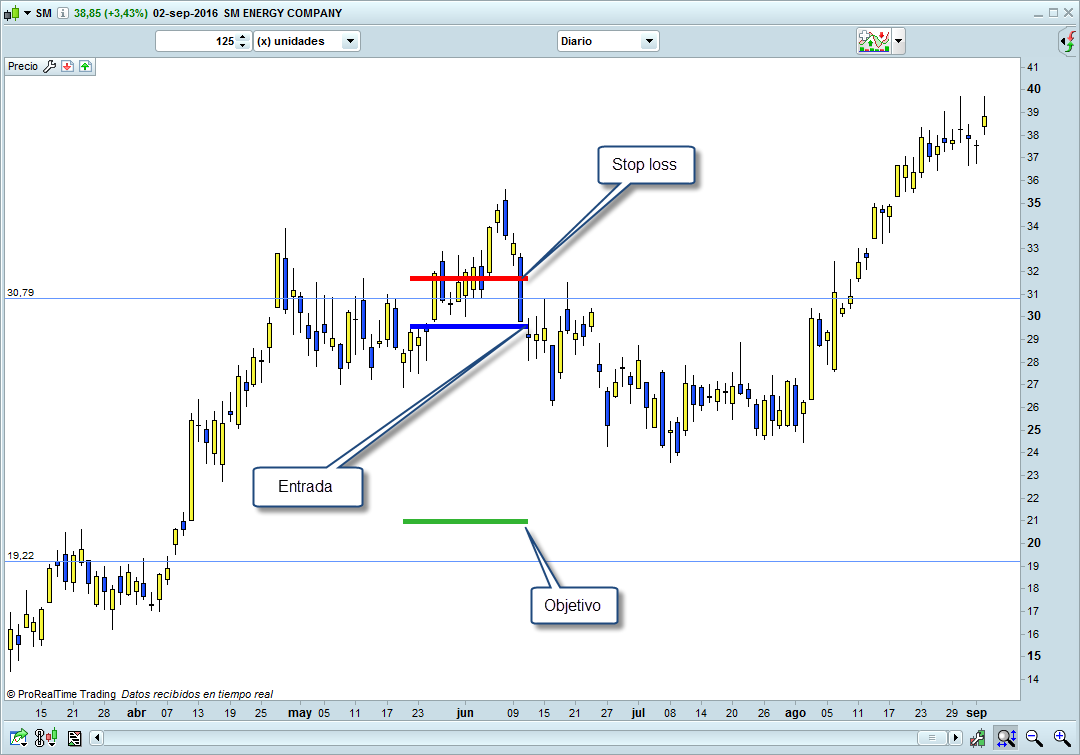Select the candlestick style icon in bottom toolbar

47,738
